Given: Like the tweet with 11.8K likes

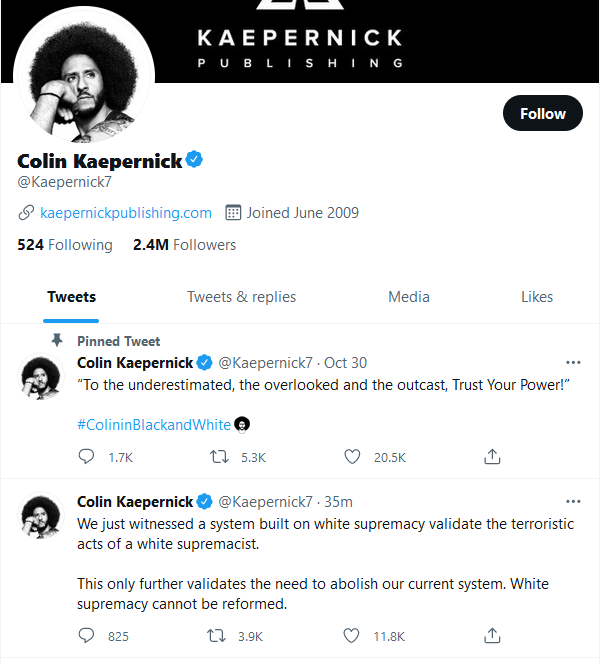Looking at the screenshot, I should 351,636.
